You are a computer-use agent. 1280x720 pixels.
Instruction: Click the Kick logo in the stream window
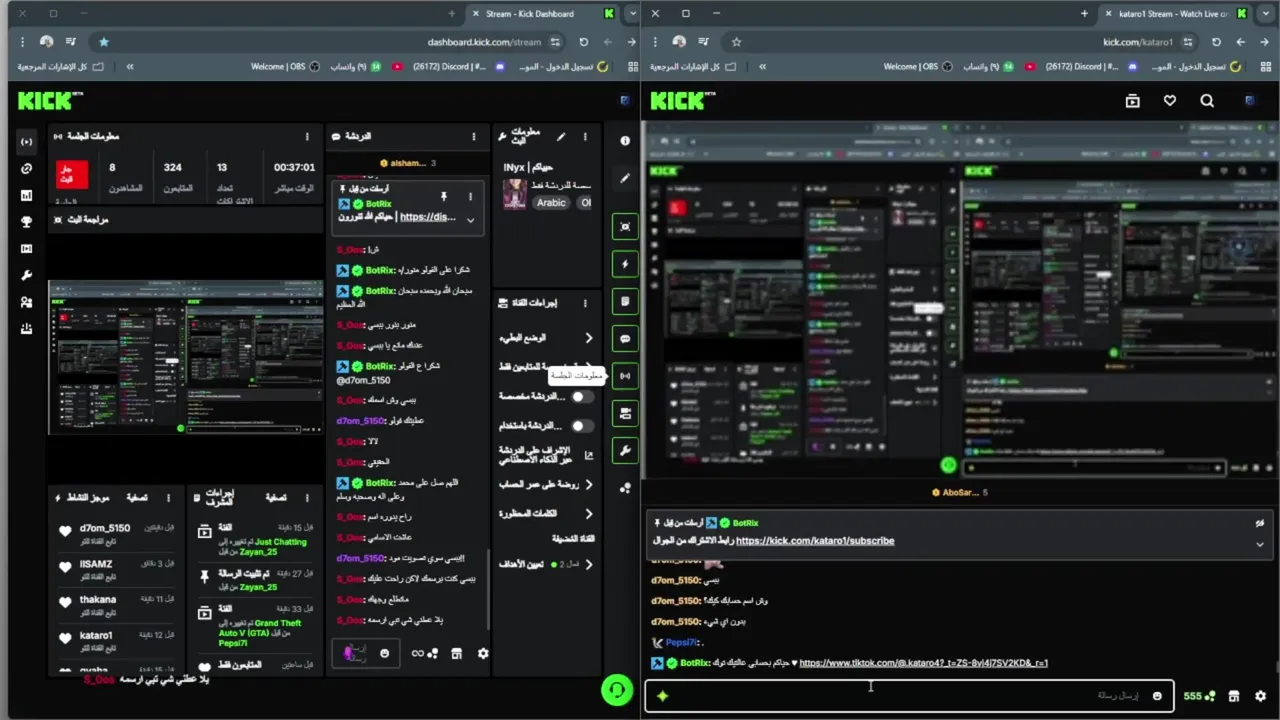(682, 101)
